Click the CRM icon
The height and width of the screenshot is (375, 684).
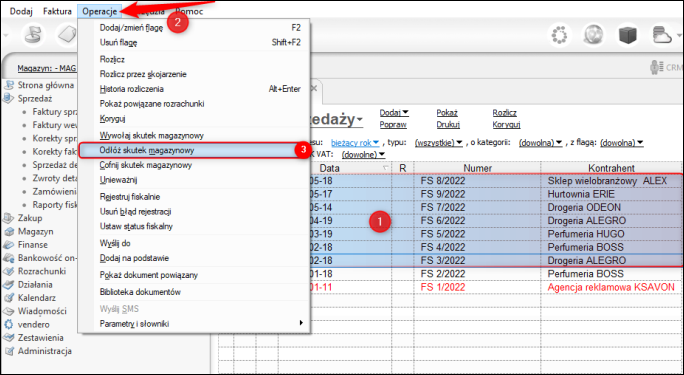(x=656, y=68)
